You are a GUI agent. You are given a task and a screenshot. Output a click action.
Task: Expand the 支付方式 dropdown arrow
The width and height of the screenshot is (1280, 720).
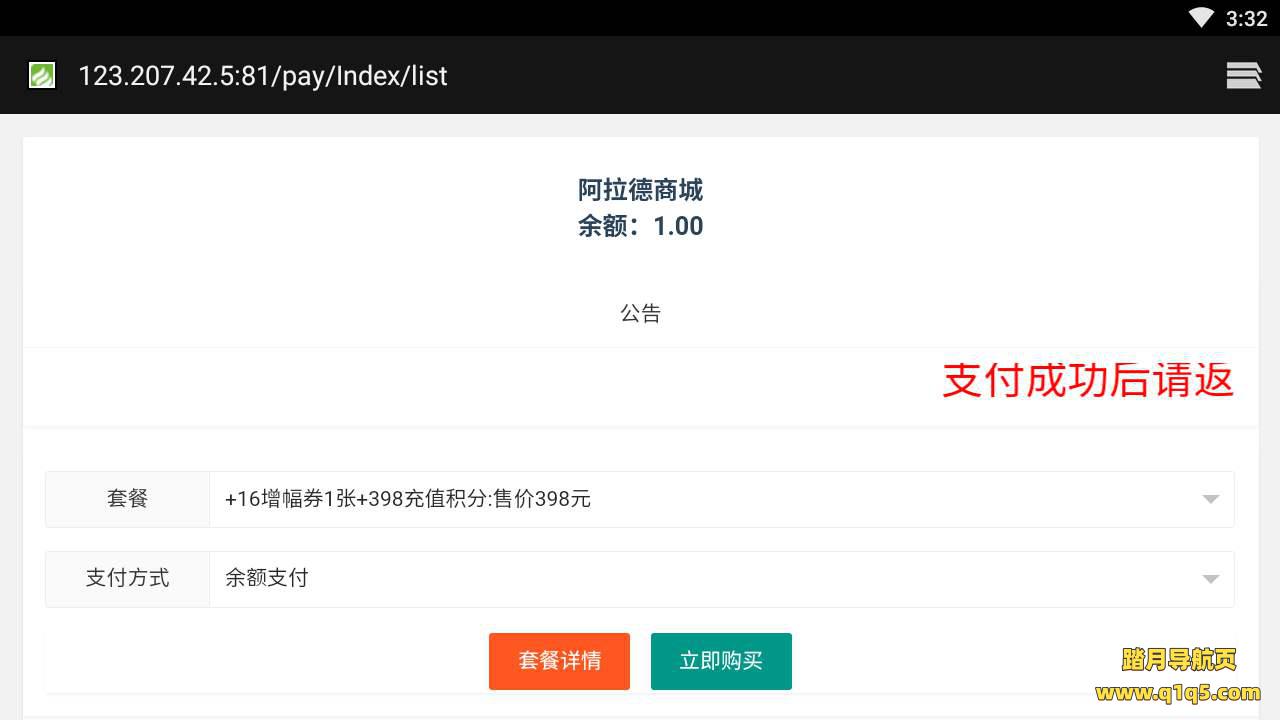(1210, 579)
